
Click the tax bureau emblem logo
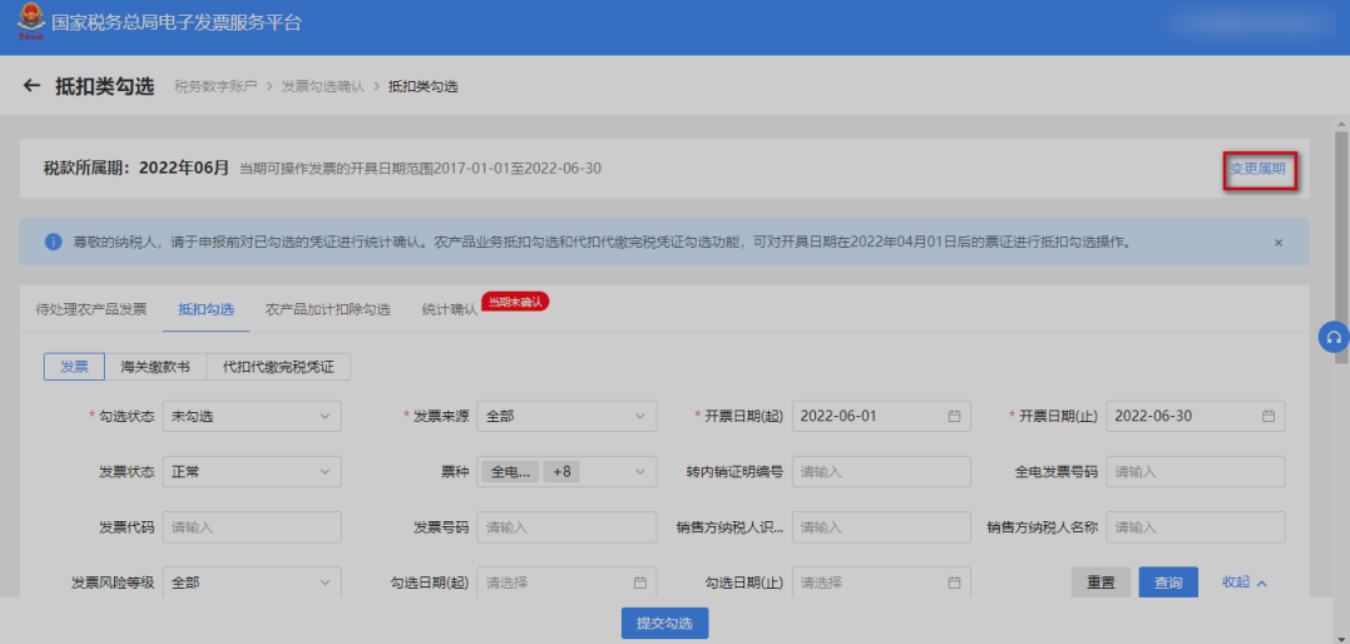[31, 22]
